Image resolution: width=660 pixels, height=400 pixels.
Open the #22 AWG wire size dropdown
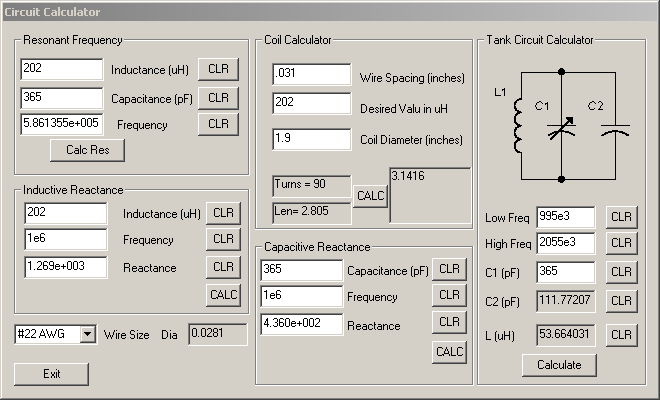coord(88,334)
